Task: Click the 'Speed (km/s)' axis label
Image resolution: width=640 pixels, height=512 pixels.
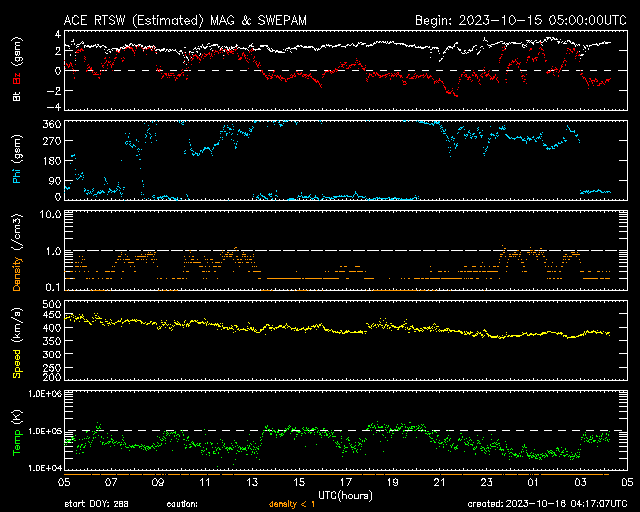Action: [17, 343]
